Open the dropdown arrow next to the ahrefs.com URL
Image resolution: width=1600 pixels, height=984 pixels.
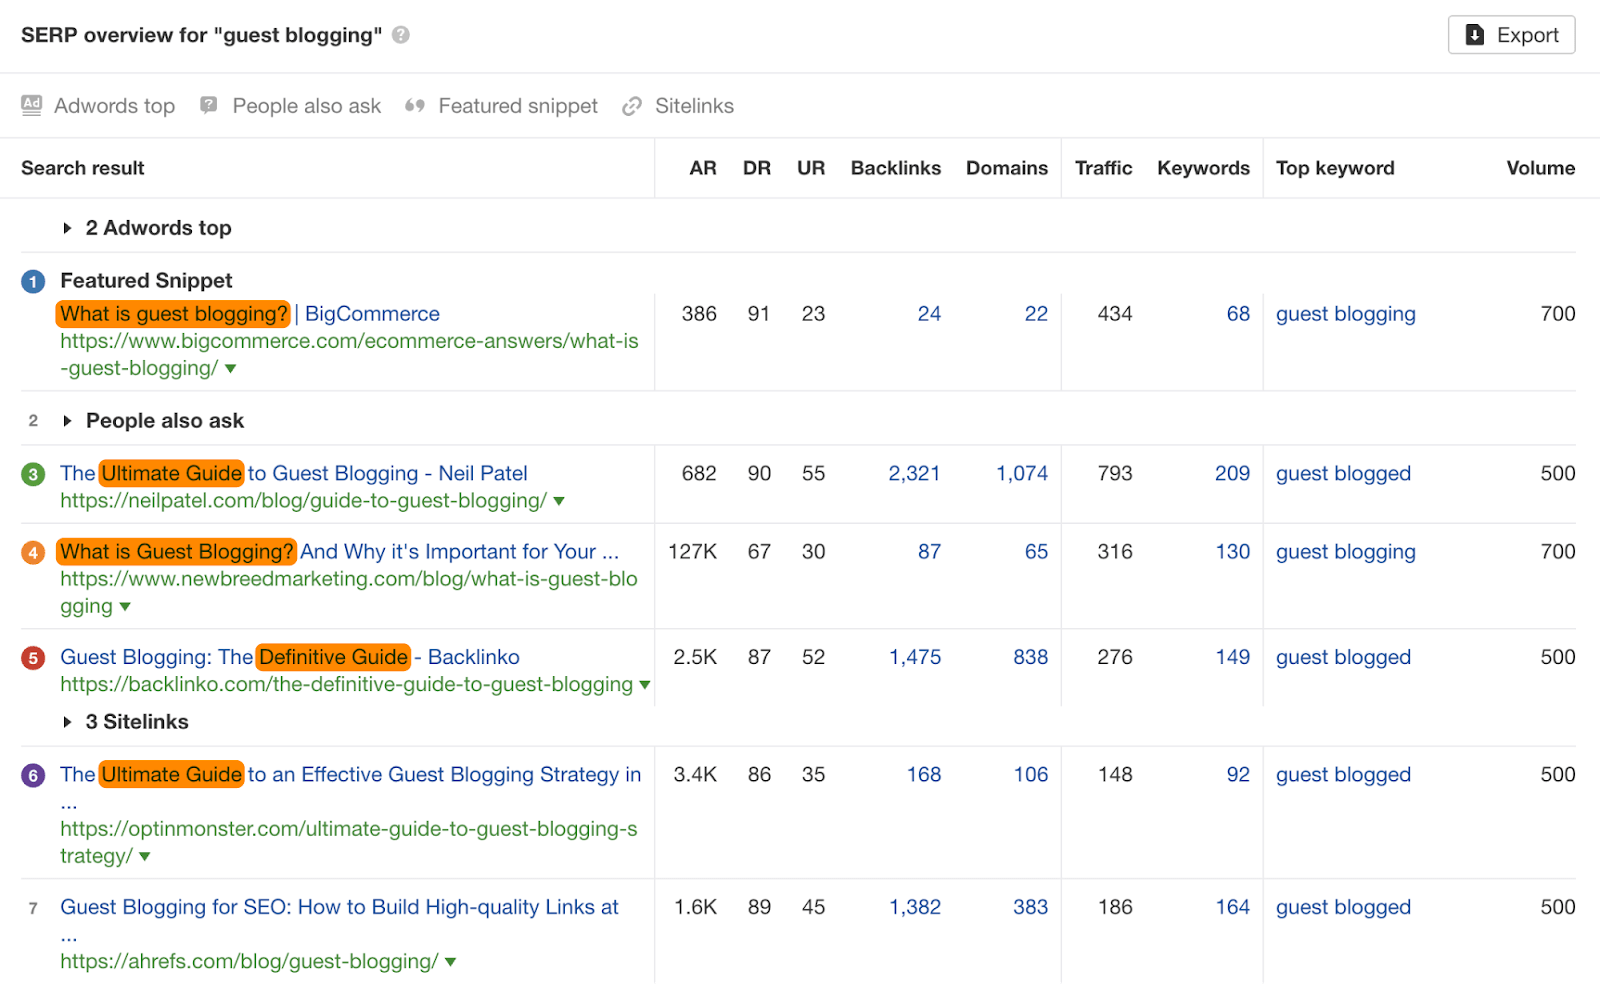450,961
